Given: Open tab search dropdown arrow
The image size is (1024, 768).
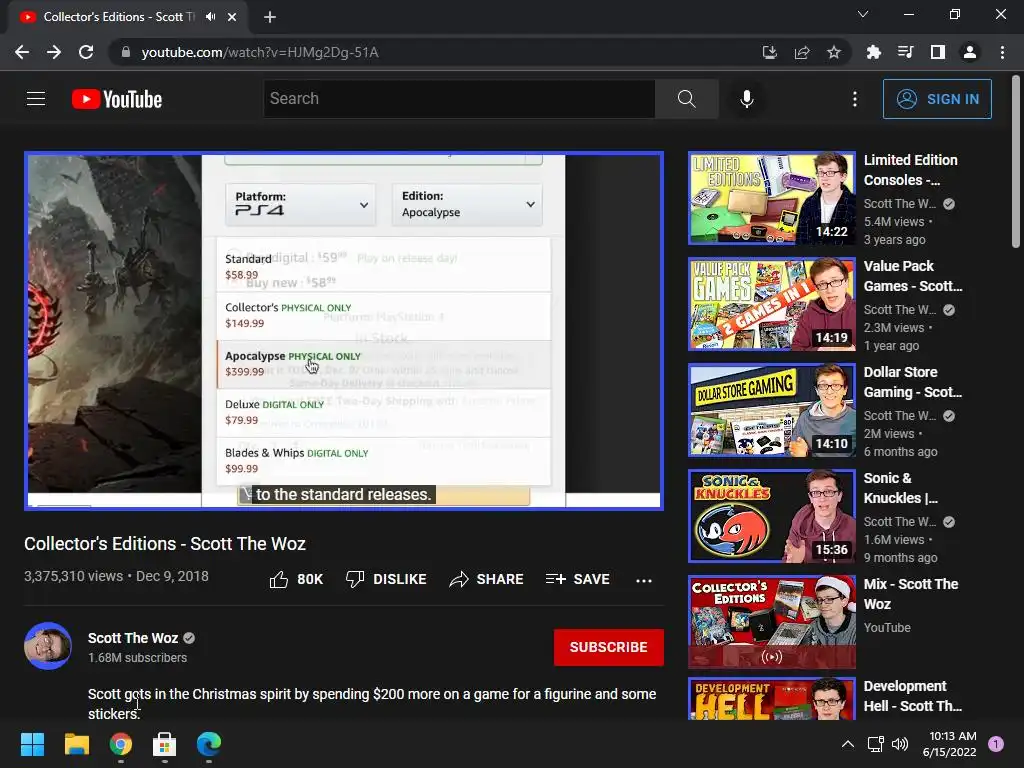Looking at the screenshot, I should click(x=863, y=14).
